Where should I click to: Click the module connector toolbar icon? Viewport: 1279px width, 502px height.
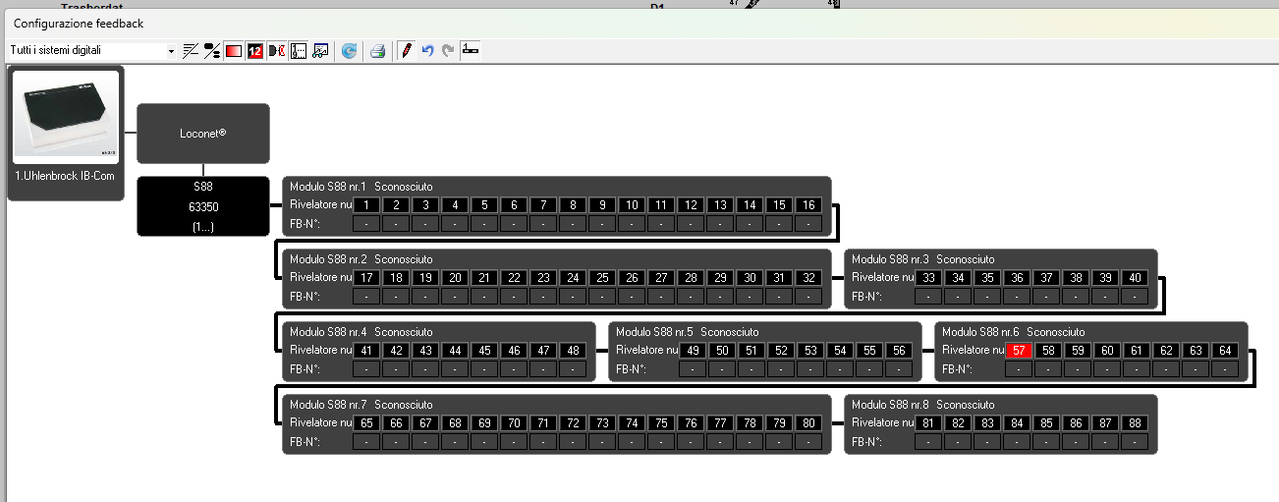470,50
